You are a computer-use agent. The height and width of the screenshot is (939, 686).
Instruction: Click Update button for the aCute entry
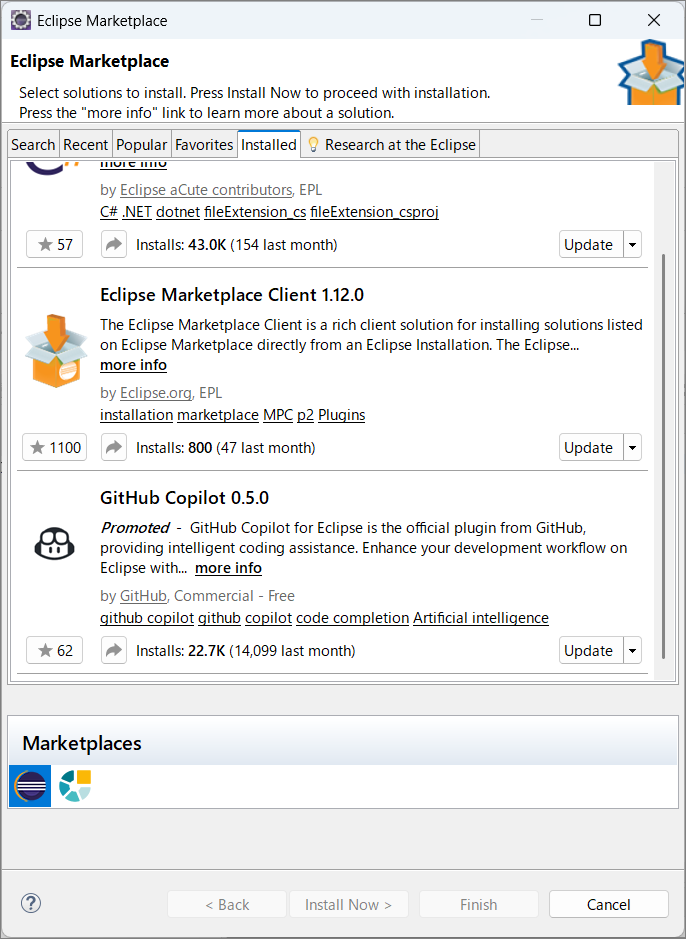click(591, 244)
